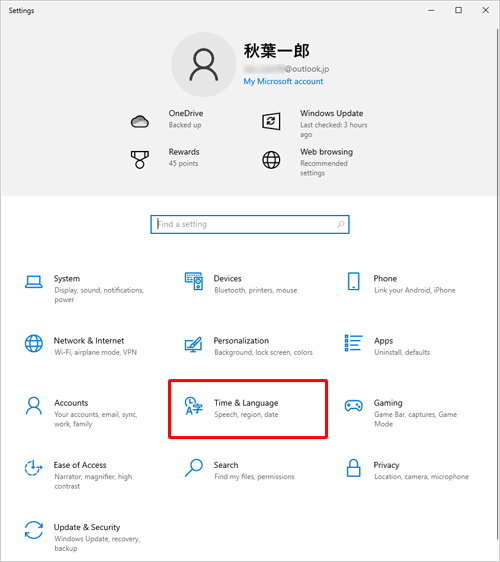Select the Network & Internet globe icon

click(34, 343)
